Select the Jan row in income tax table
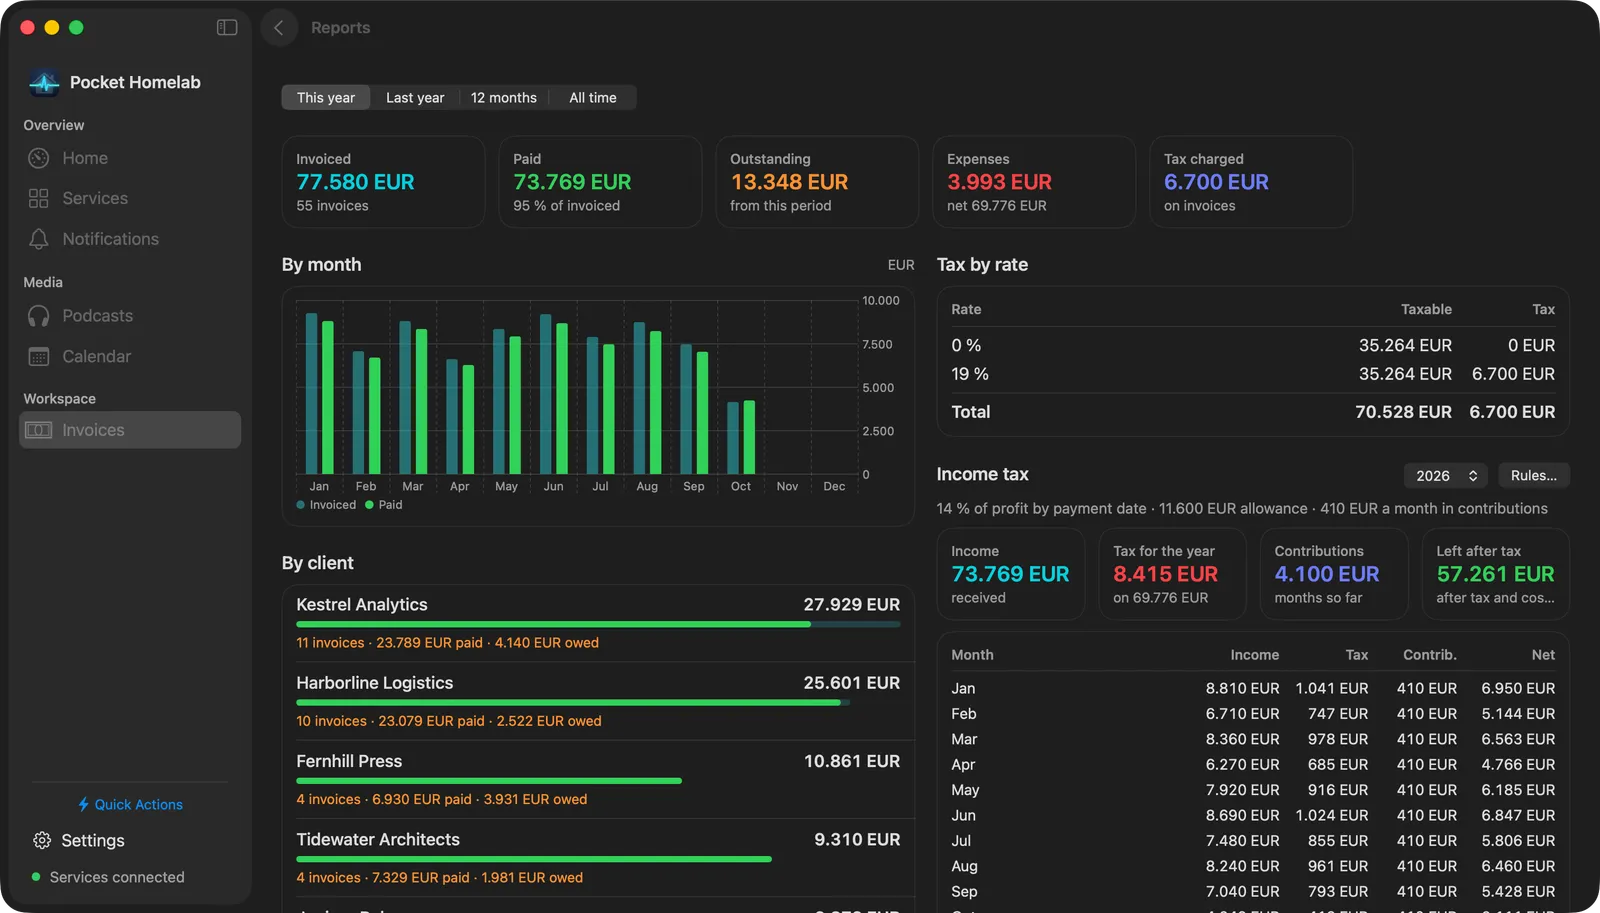Viewport: 1600px width, 913px height. (1253, 689)
